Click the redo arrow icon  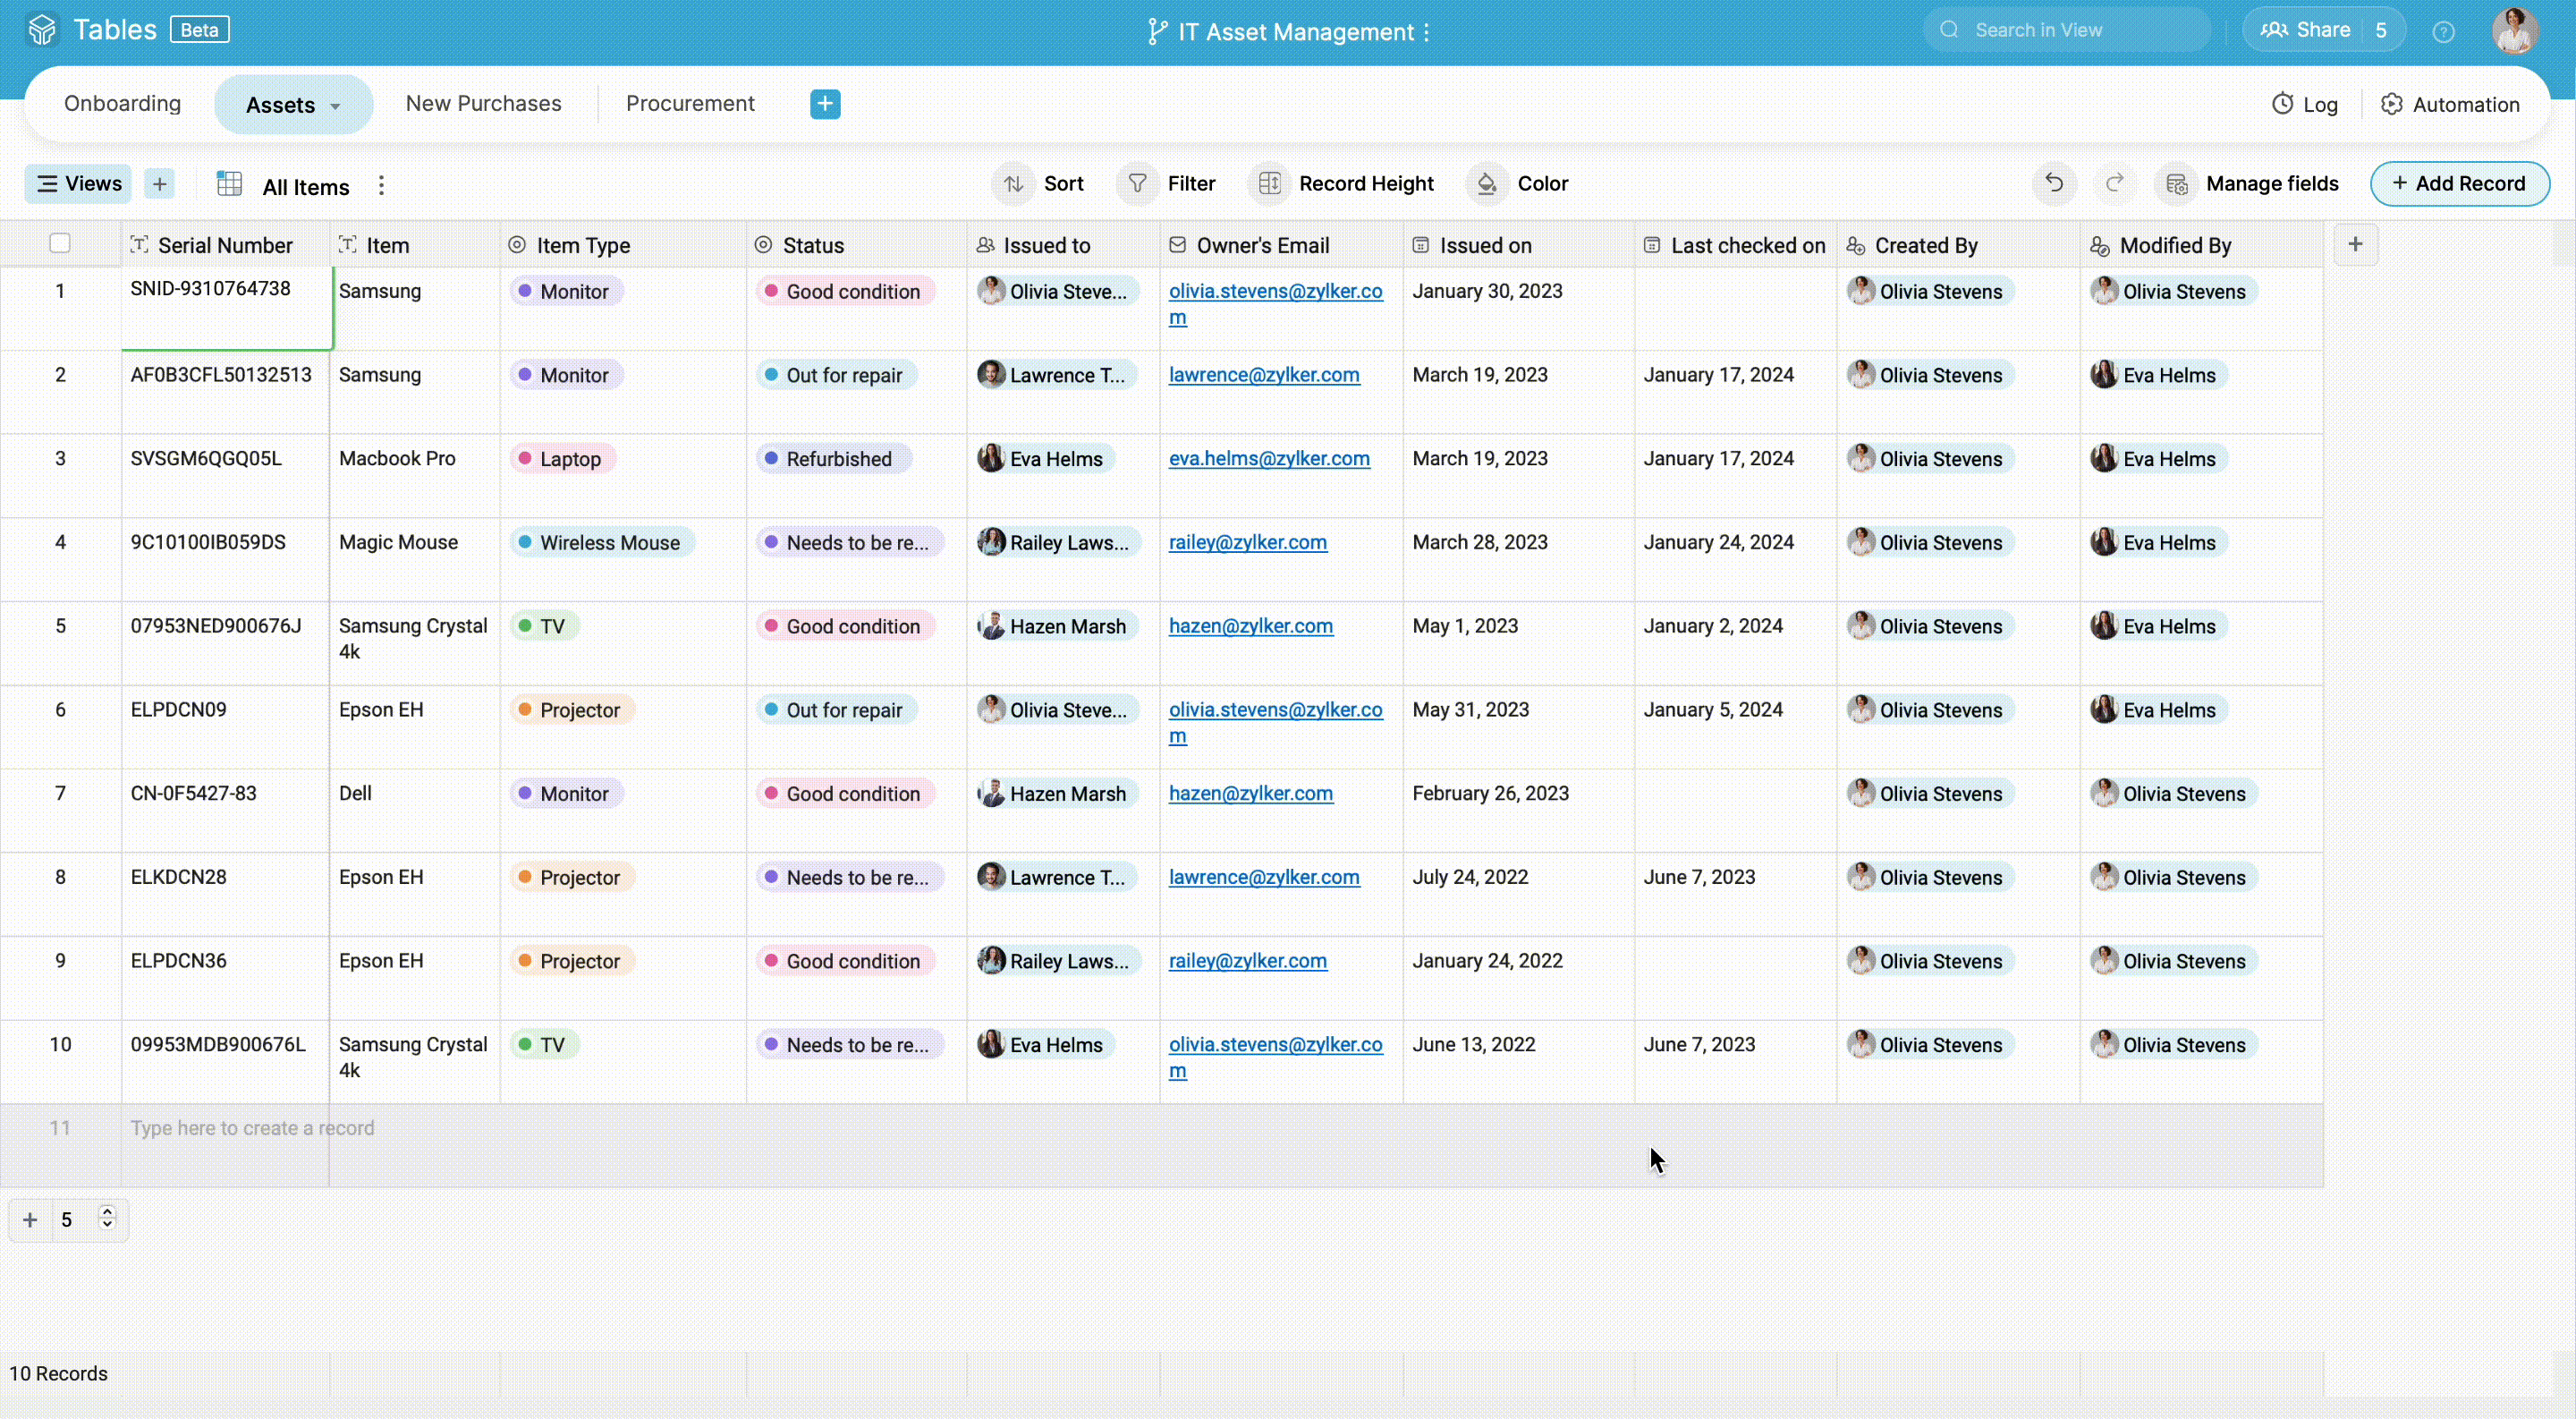point(2114,184)
